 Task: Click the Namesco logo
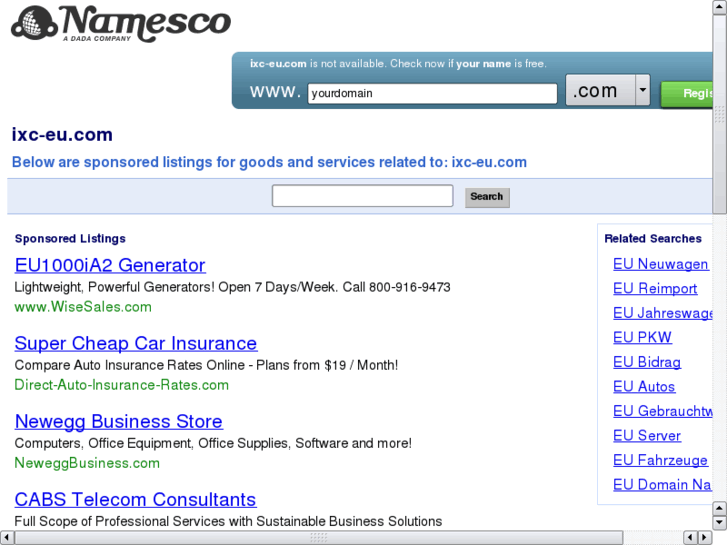(x=121, y=24)
